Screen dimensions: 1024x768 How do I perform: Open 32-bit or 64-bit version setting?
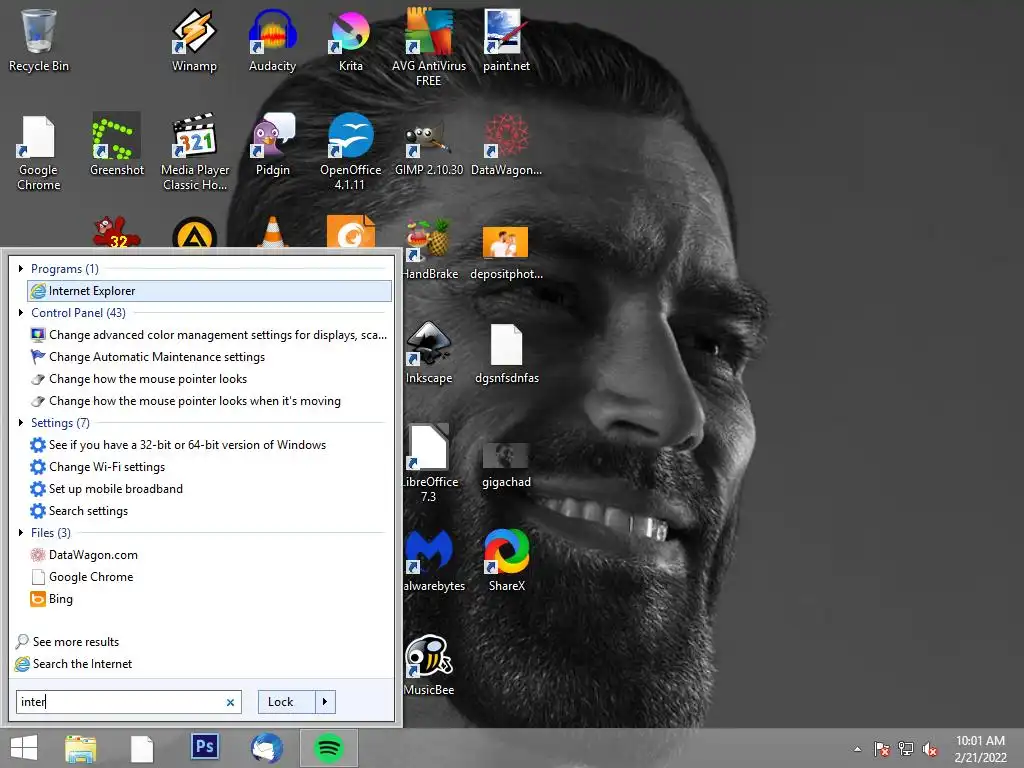[210, 445]
